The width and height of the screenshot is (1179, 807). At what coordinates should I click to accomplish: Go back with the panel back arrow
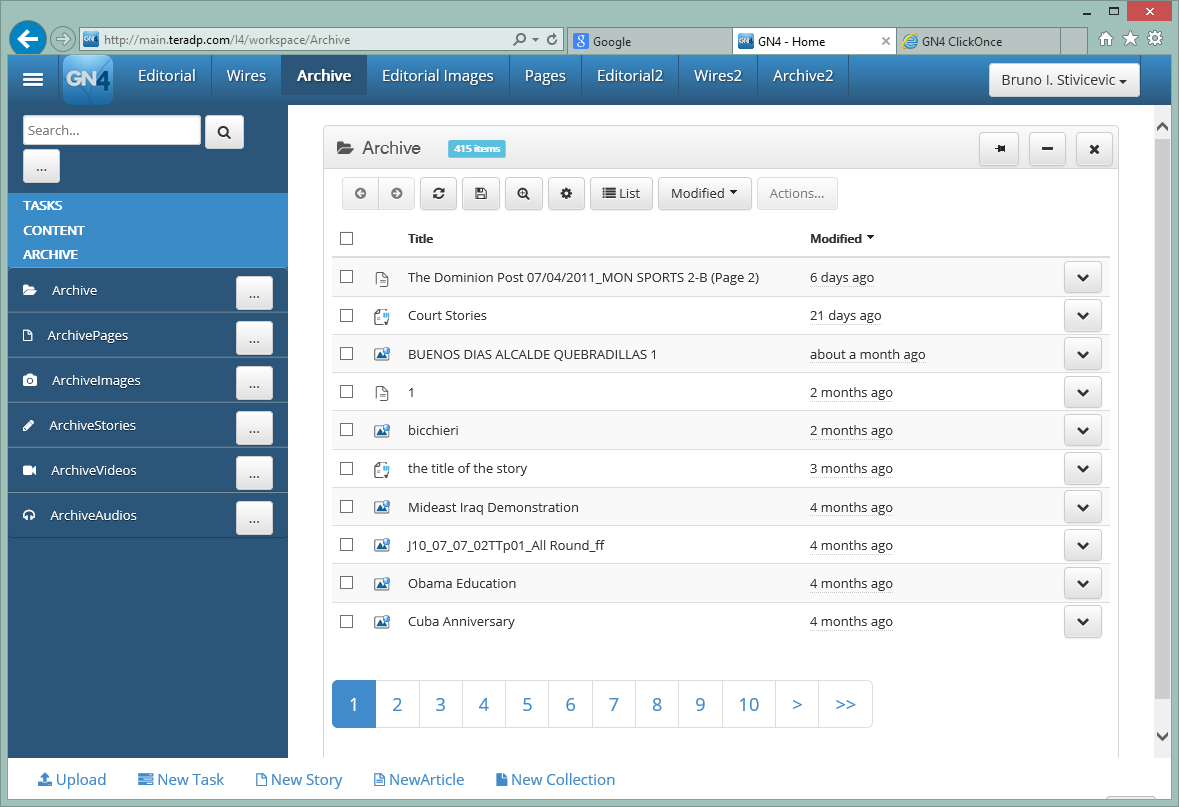tap(360, 193)
